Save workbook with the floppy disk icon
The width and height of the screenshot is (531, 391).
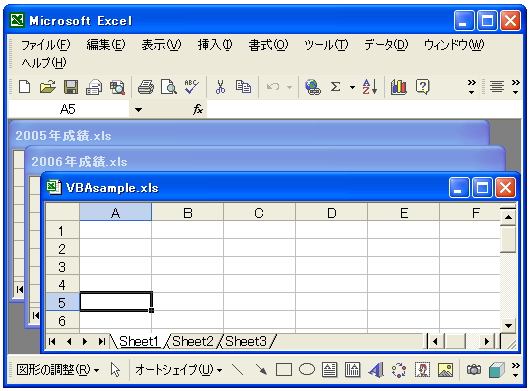(x=71, y=87)
